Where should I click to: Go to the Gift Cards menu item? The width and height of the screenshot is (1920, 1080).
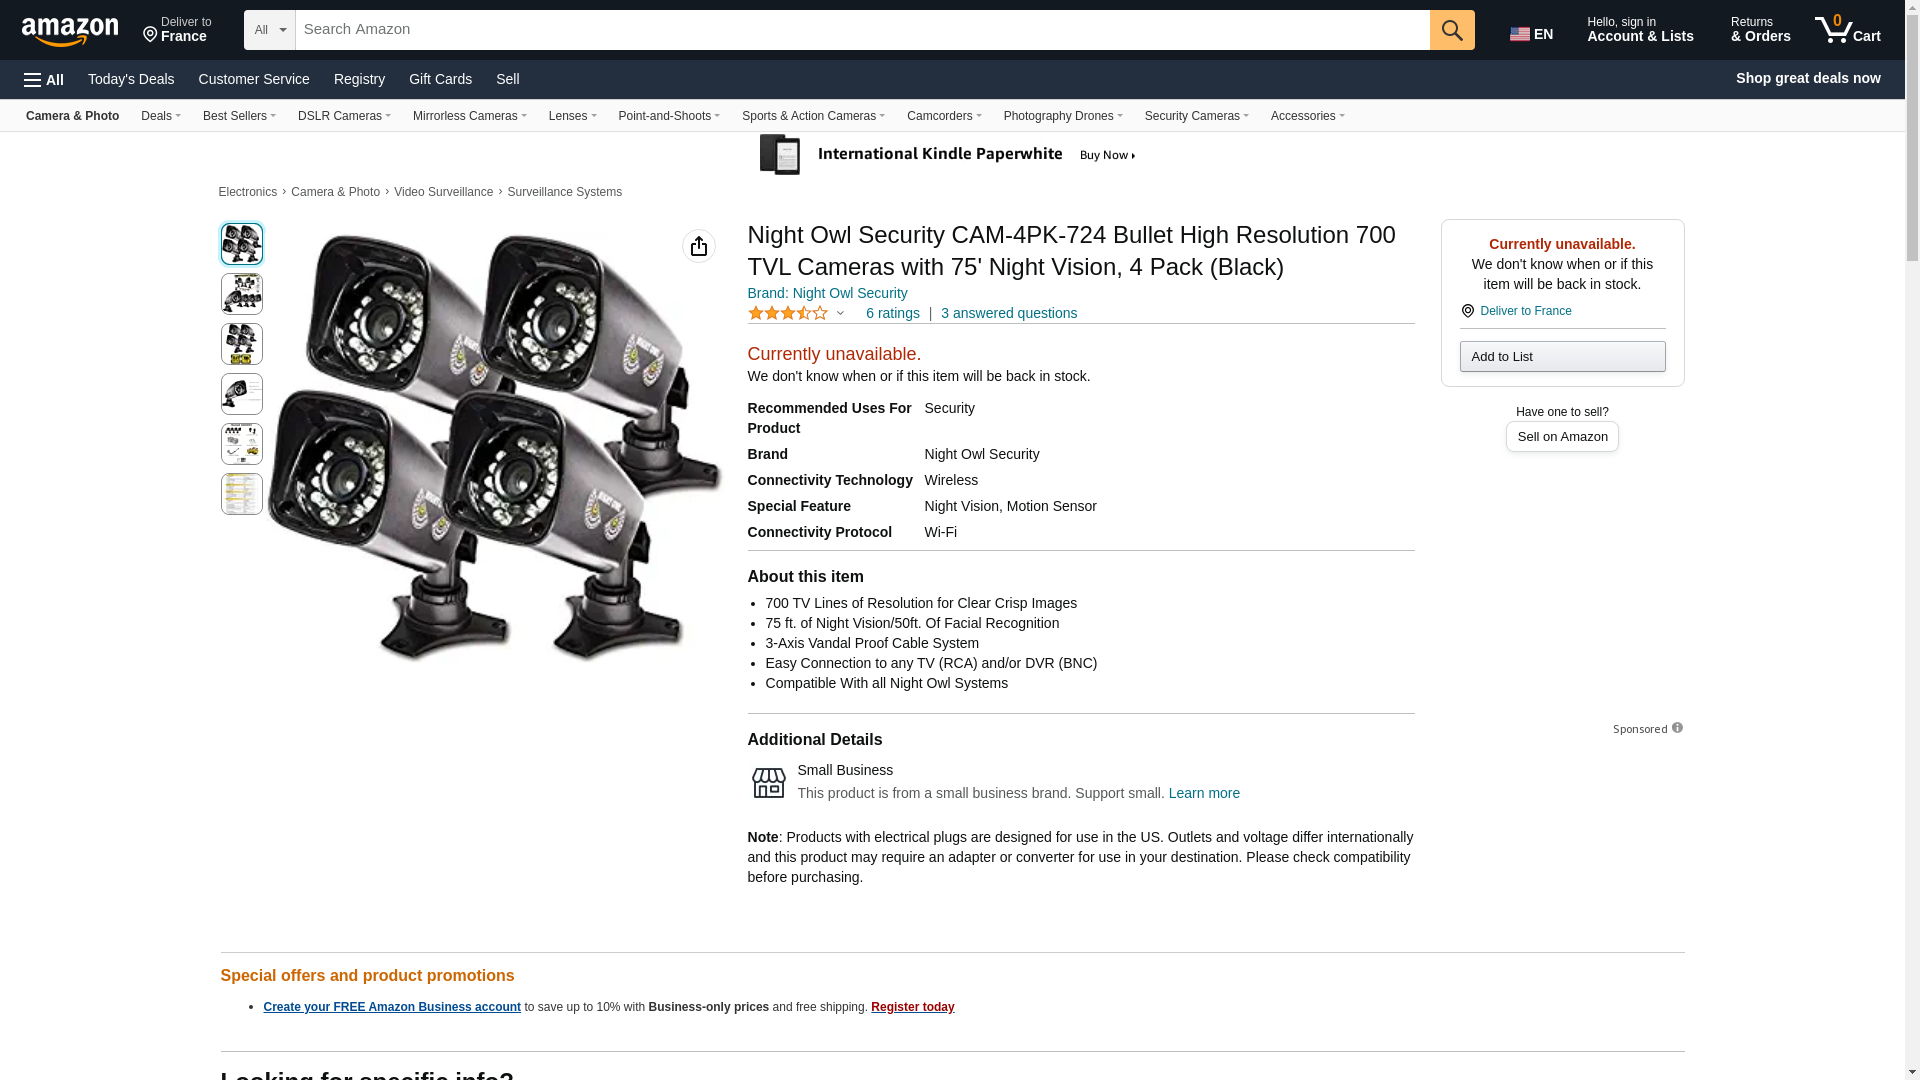440,79
